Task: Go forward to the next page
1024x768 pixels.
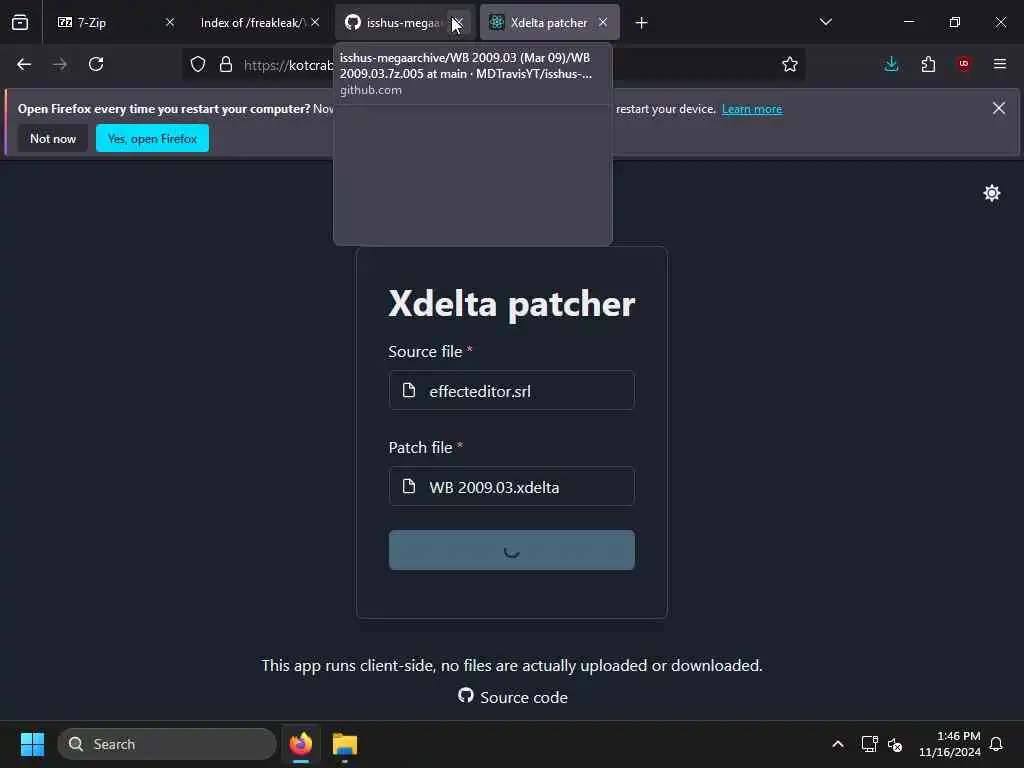Action: (60, 64)
